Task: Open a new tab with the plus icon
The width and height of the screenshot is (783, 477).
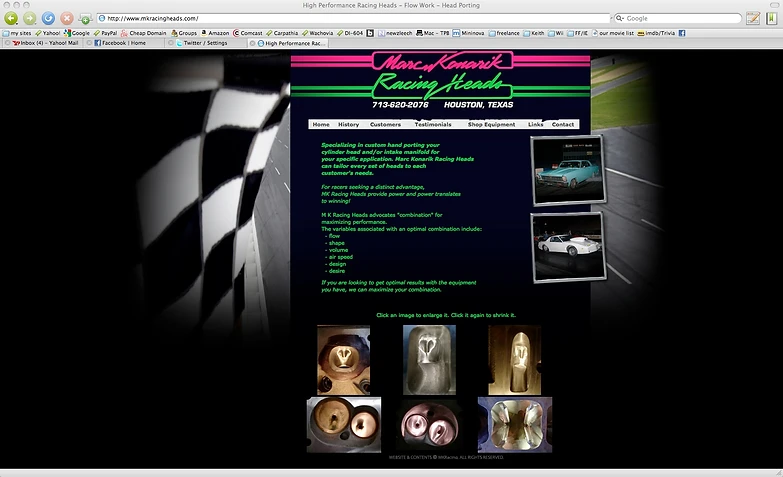Action: point(85,19)
